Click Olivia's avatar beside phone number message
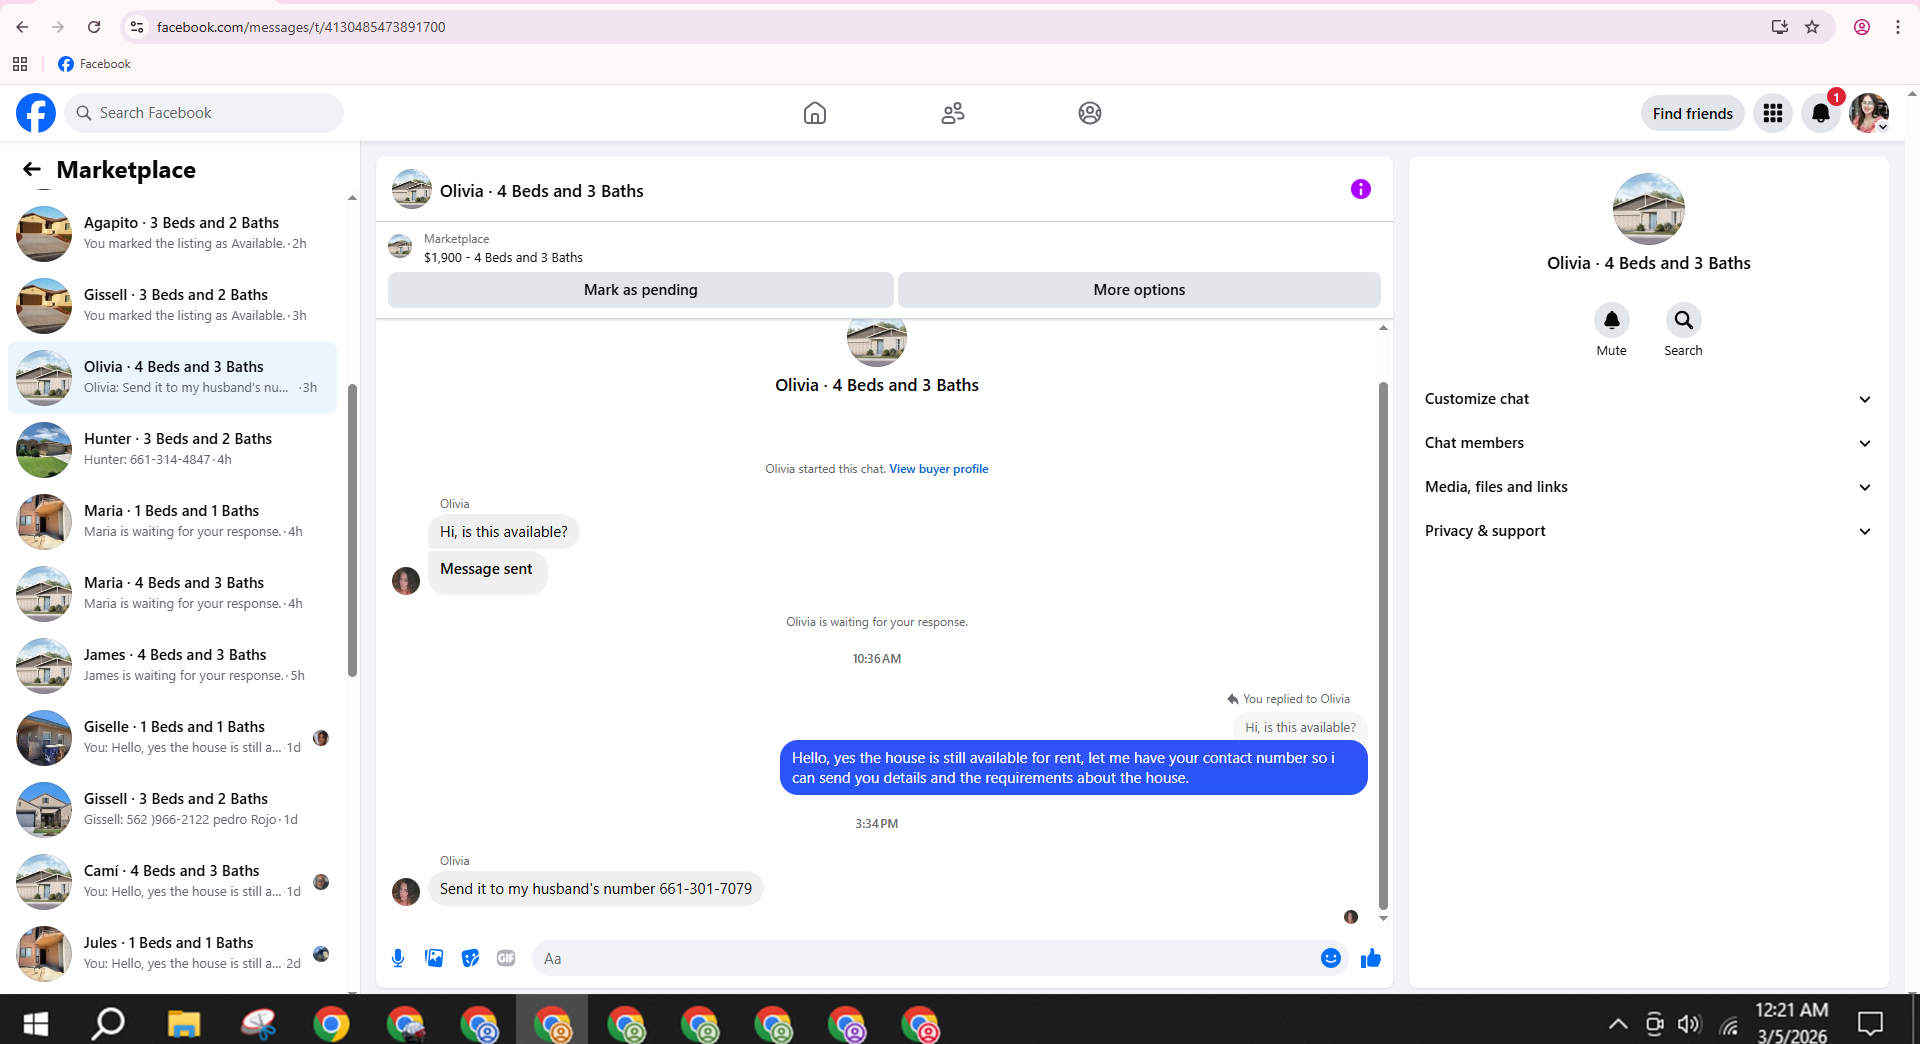This screenshot has height=1044, width=1920. coord(406,891)
